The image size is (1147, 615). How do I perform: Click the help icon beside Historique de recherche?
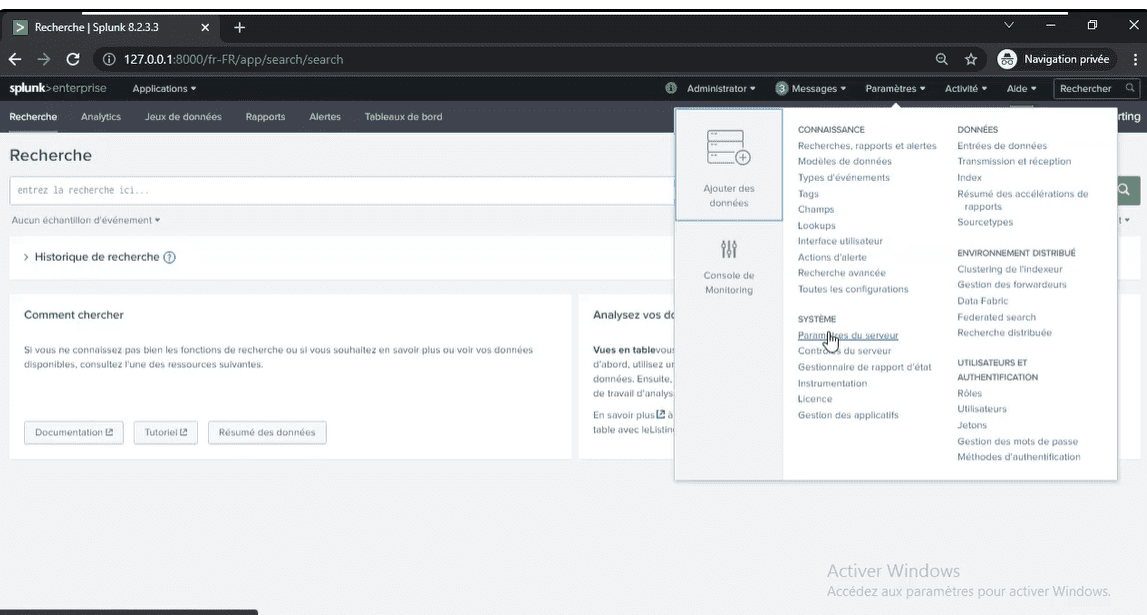(x=170, y=257)
